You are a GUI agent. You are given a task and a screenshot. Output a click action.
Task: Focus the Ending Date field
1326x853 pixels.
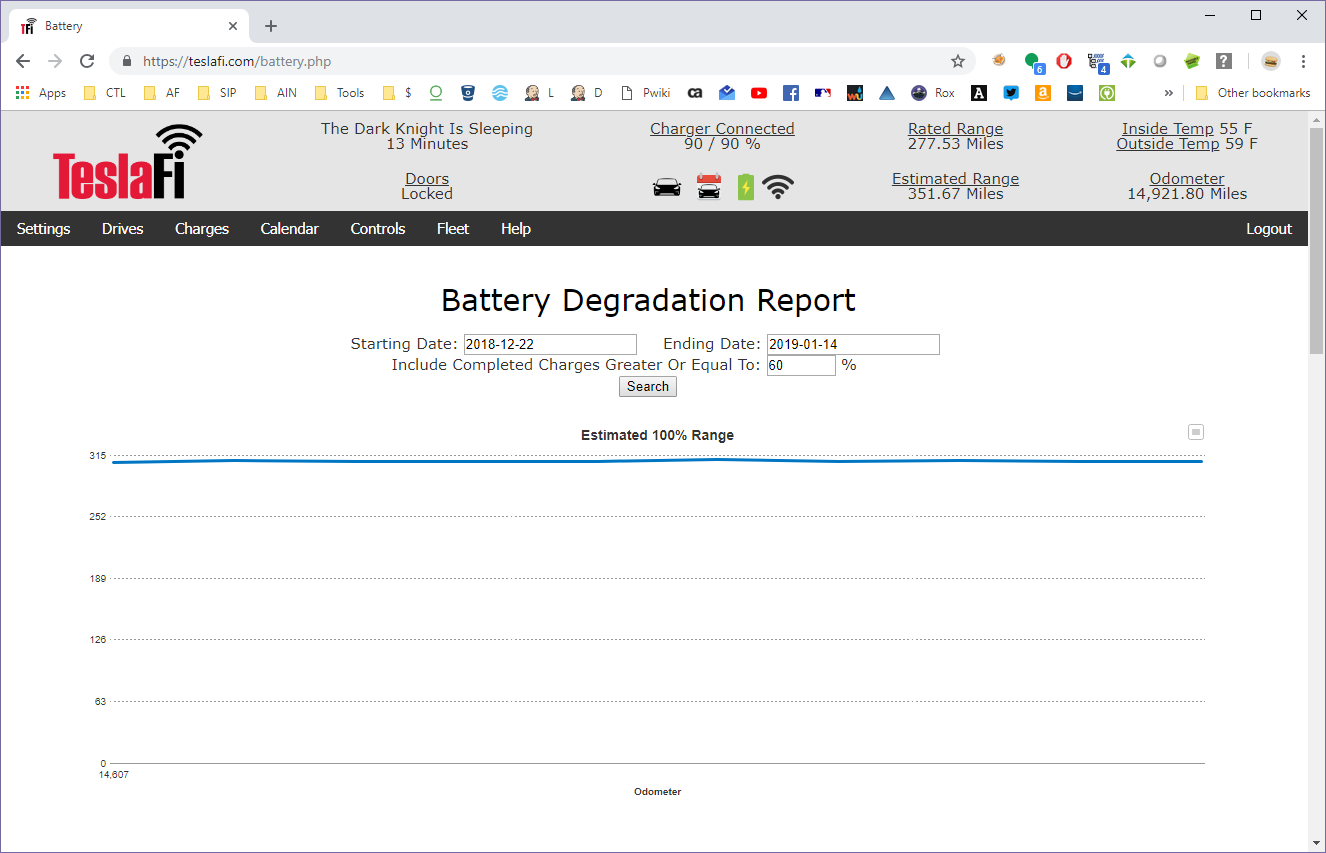853,345
